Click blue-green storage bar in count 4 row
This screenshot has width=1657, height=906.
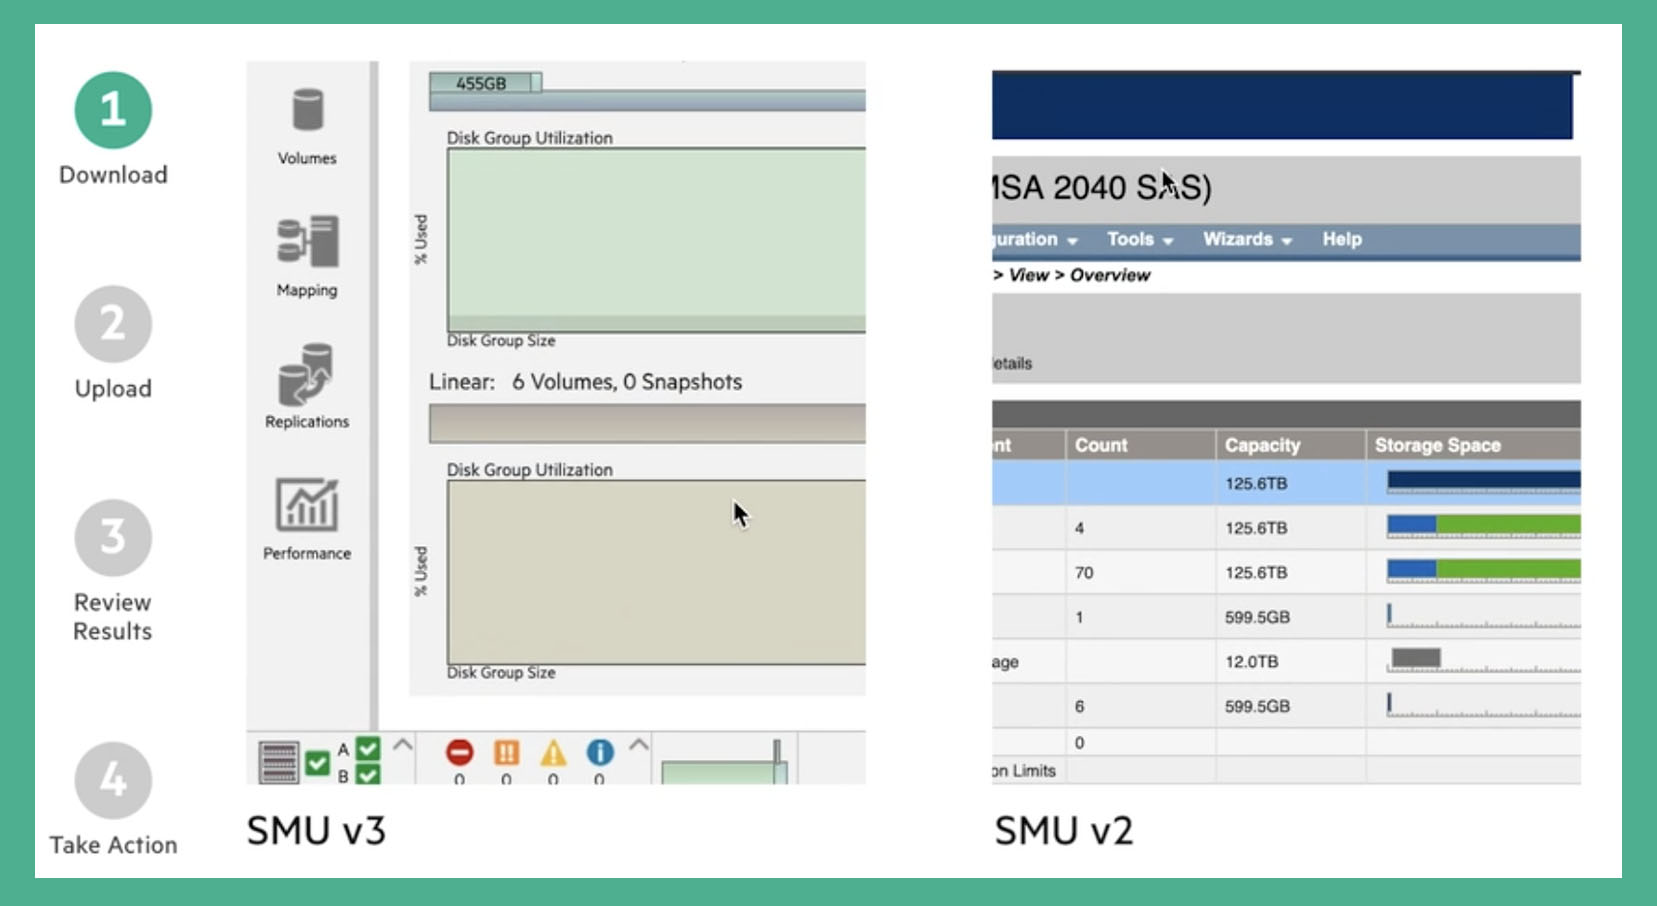1484,525
